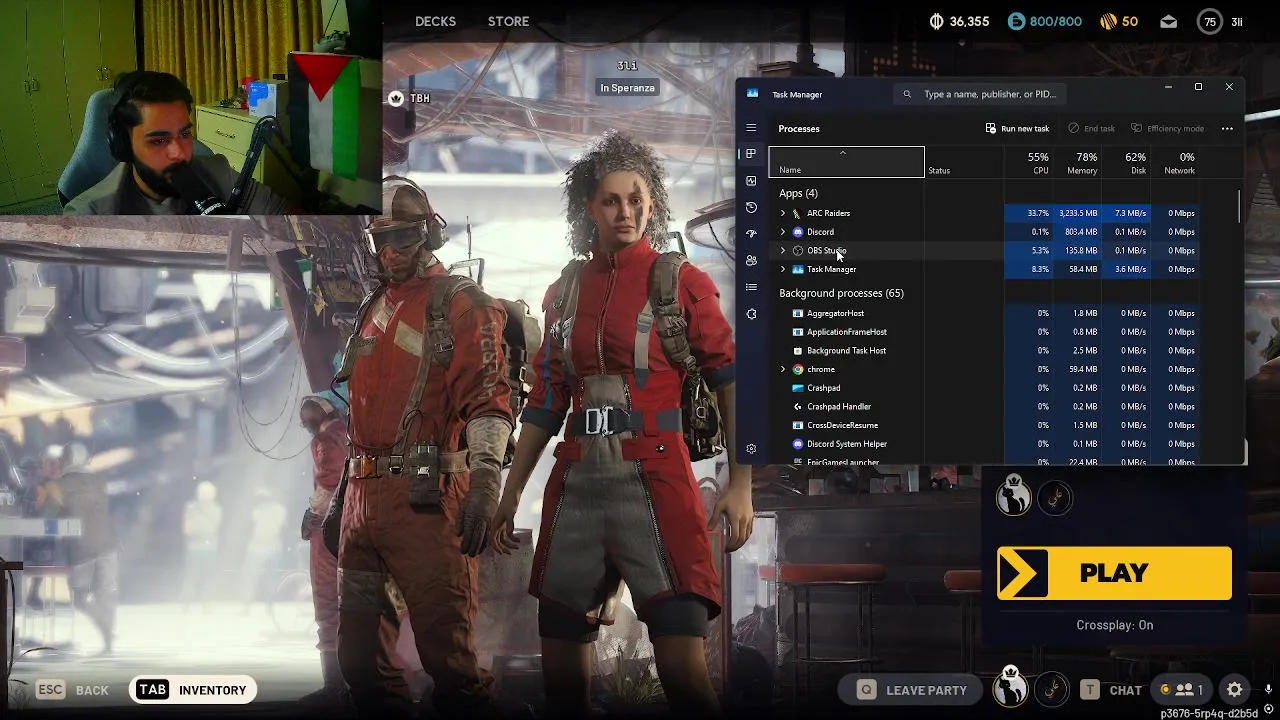Click the coin currency icon beside 36,355
The width and height of the screenshot is (1280, 720).
pyautogui.click(x=936, y=21)
